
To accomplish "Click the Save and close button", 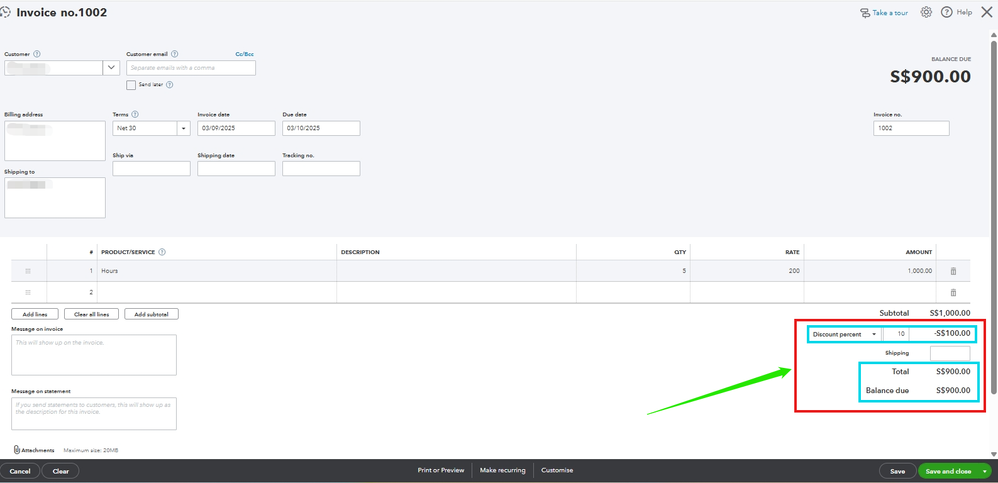I will (x=948, y=471).
